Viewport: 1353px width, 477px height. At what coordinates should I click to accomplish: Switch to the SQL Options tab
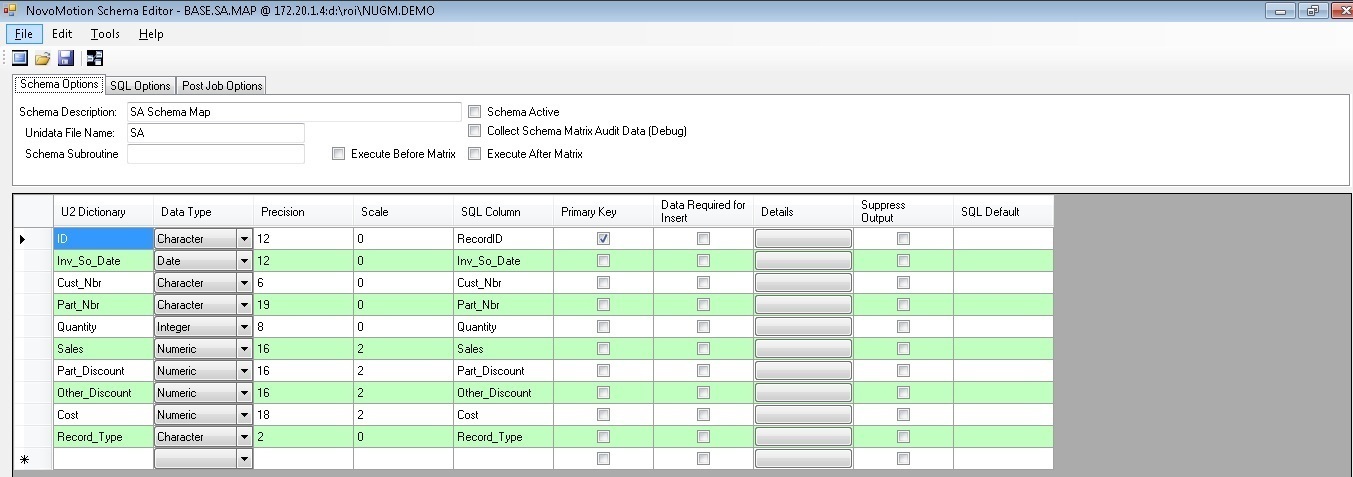pyautogui.click(x=140, y=86)
